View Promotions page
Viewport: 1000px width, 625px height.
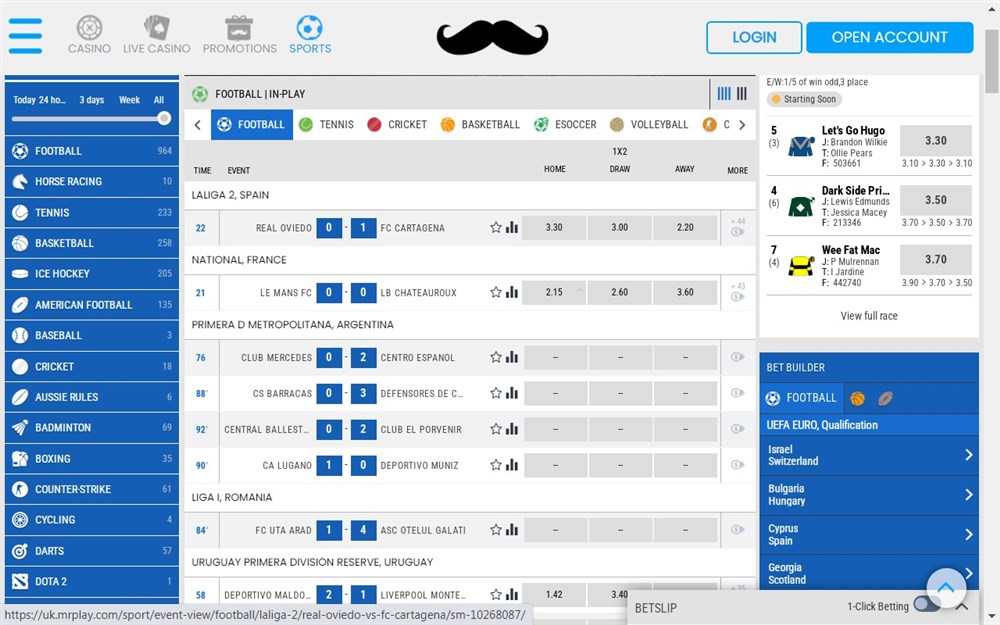coord(240,35)
